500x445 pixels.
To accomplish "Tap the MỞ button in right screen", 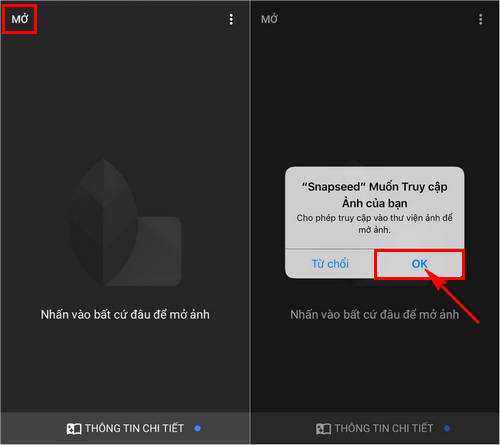I will point(269,19).
